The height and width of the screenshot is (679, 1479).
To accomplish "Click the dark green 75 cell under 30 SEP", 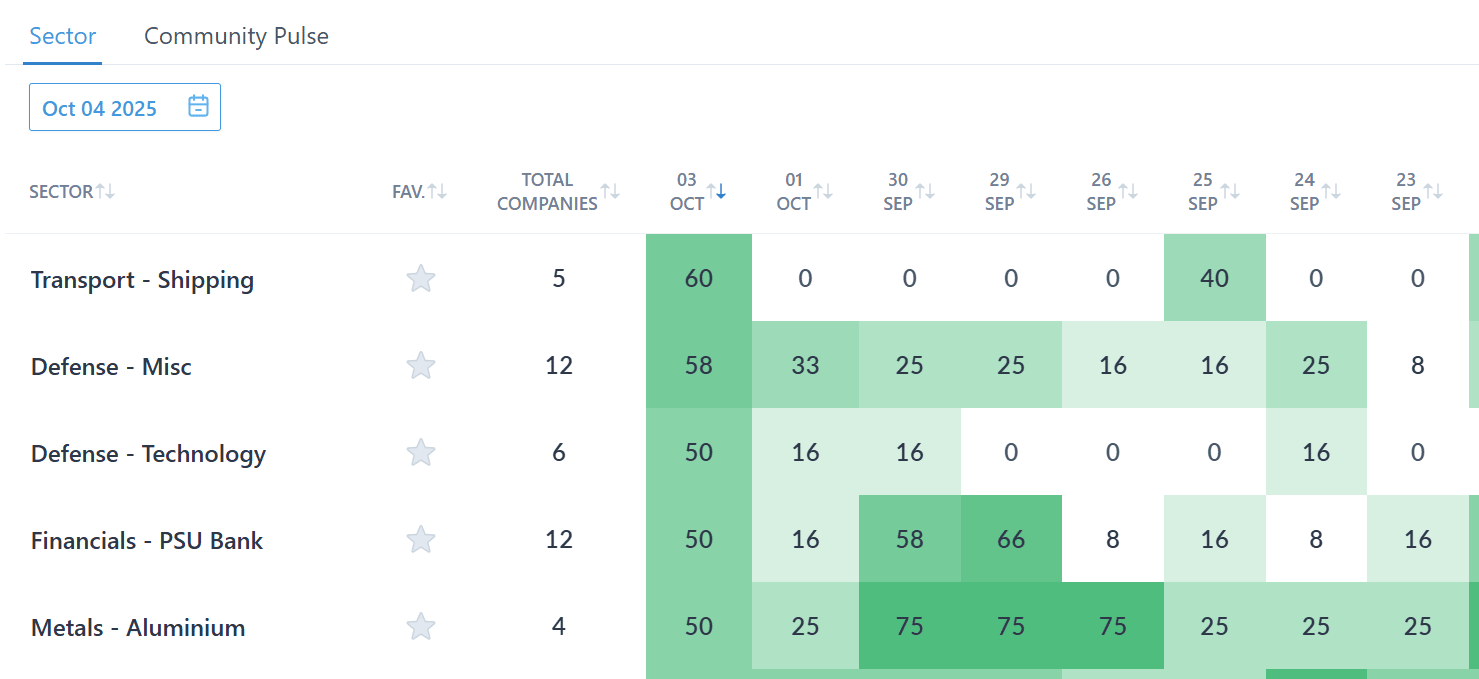I will [x=909, y=627].
